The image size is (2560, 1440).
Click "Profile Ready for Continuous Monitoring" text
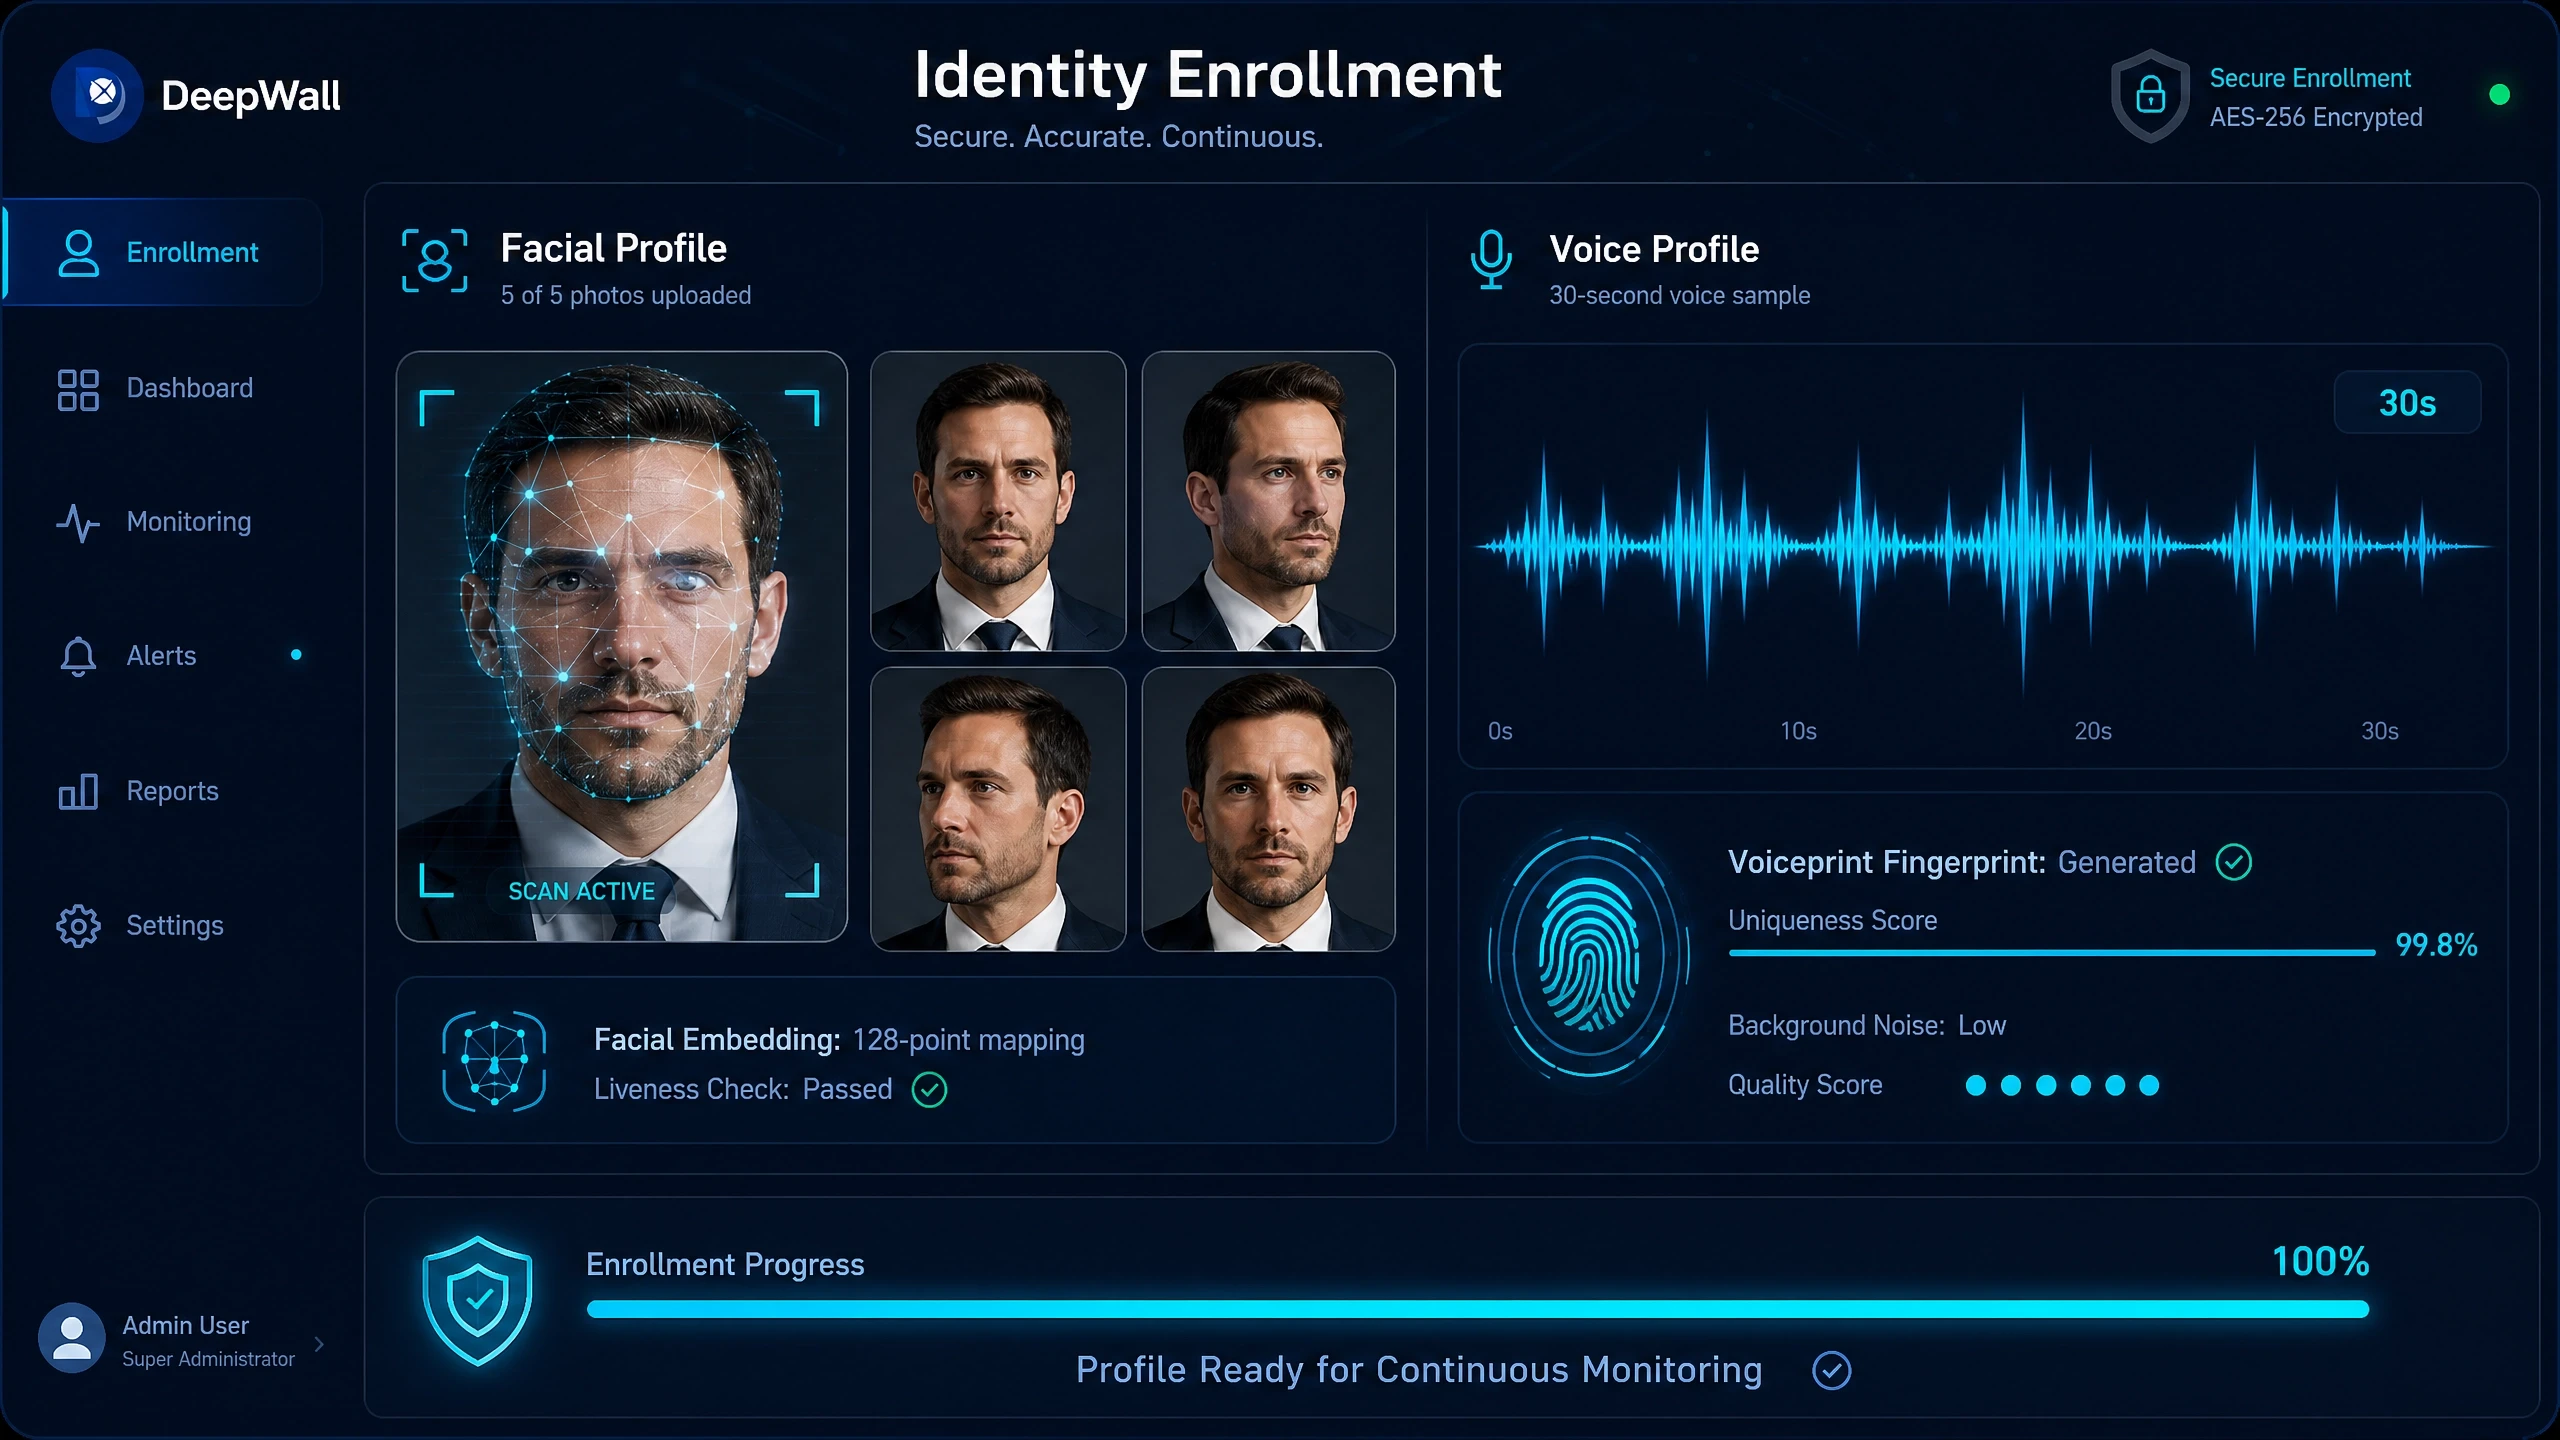tap(1419, 1369)
